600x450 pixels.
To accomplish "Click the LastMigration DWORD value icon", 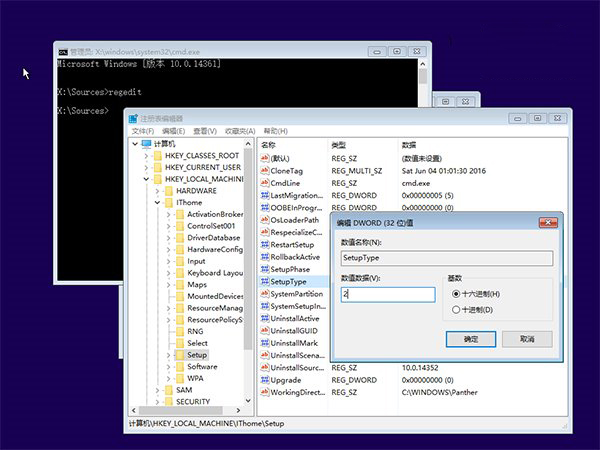I will (x=264, y=195).
